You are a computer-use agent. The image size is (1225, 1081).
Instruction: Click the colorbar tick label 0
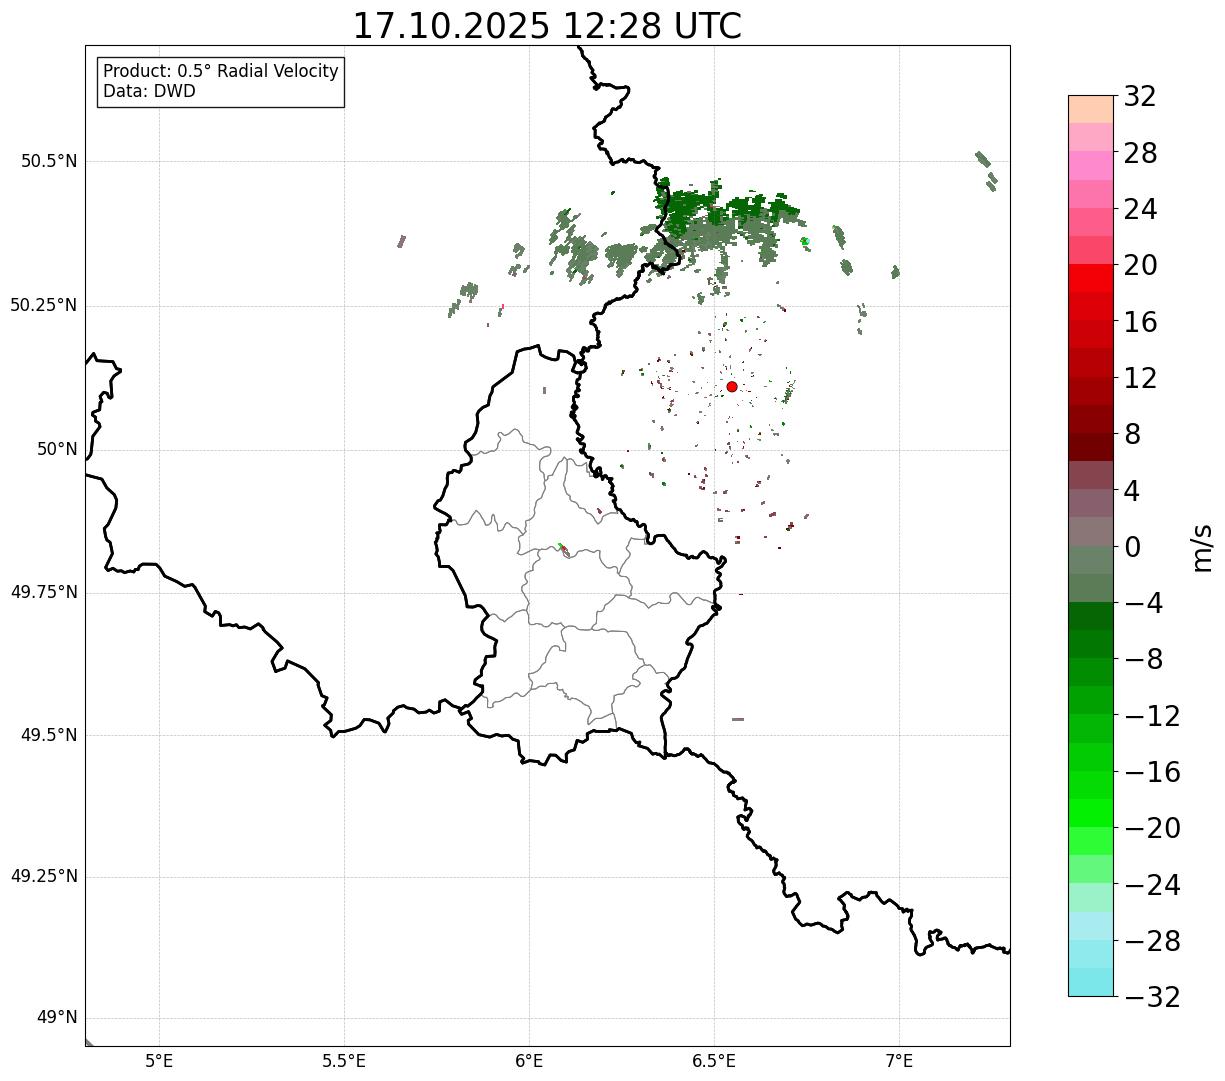click(1132, 547)
